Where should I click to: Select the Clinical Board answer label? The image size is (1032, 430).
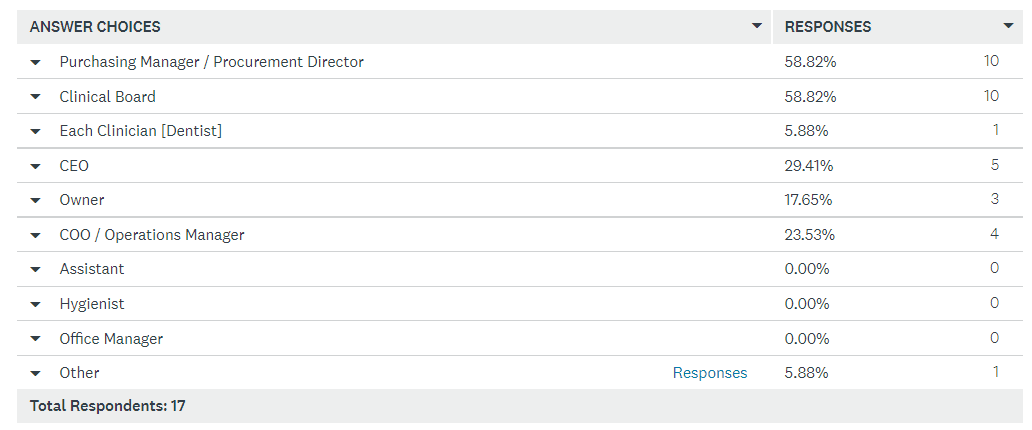pos(107,97)
